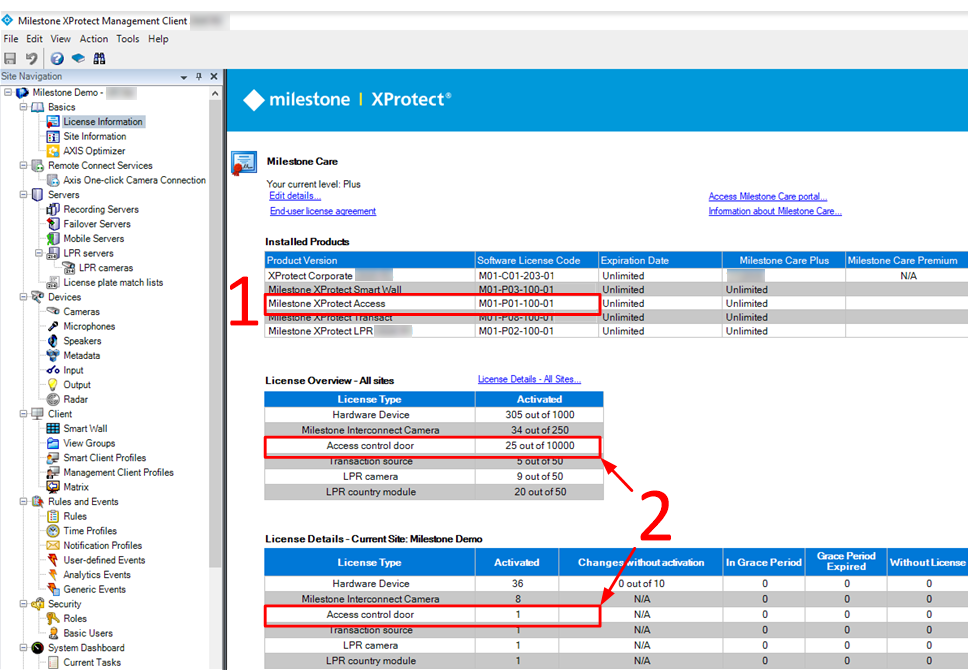Click the Undo toolbar icon

click(x=31, y=59)
